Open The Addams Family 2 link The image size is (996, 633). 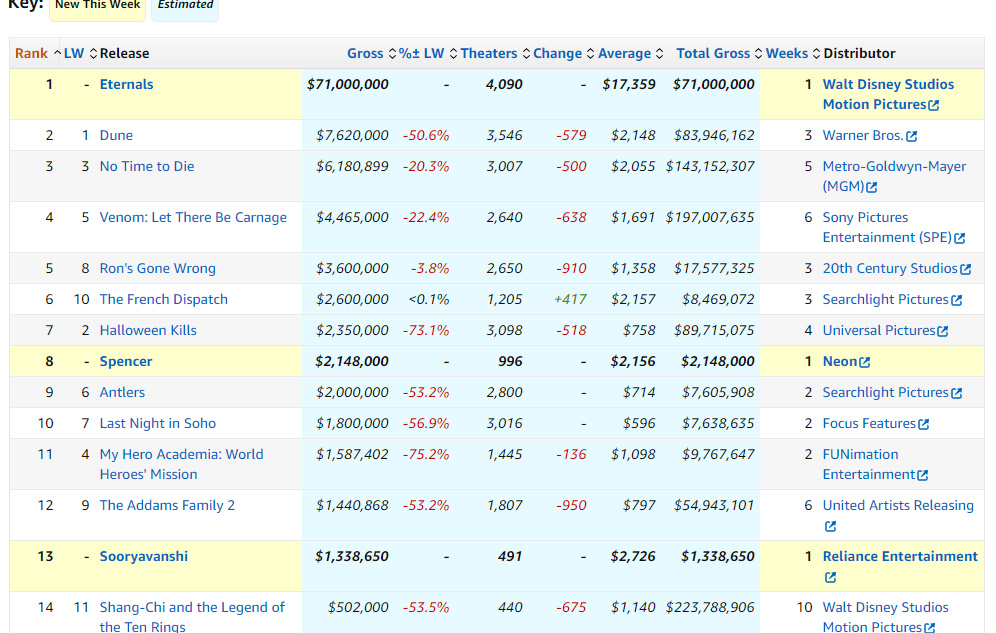(167, 505)
